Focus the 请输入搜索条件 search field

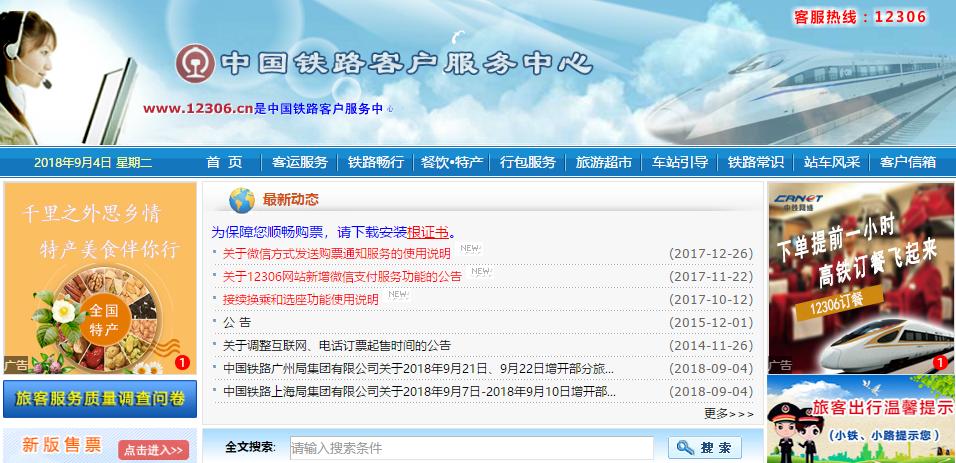click(471, 448)
